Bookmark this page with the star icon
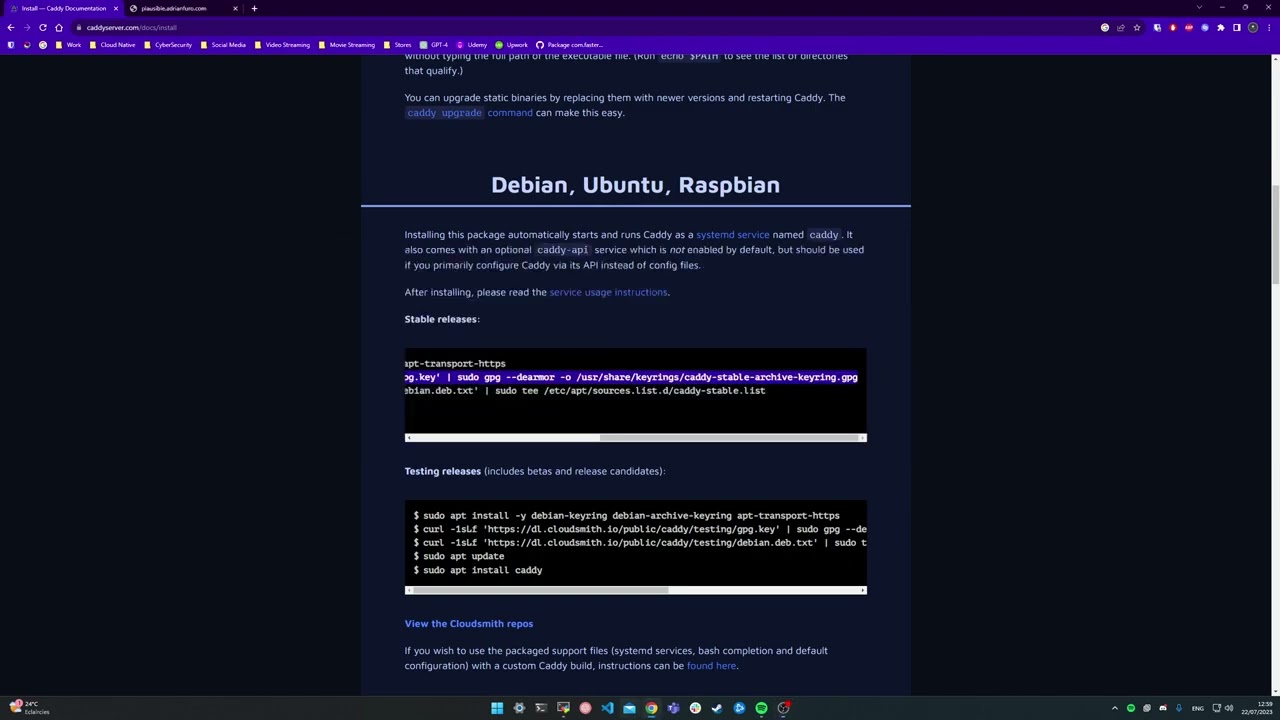This screenshot has width=1280, height=720. [1137, 27]
